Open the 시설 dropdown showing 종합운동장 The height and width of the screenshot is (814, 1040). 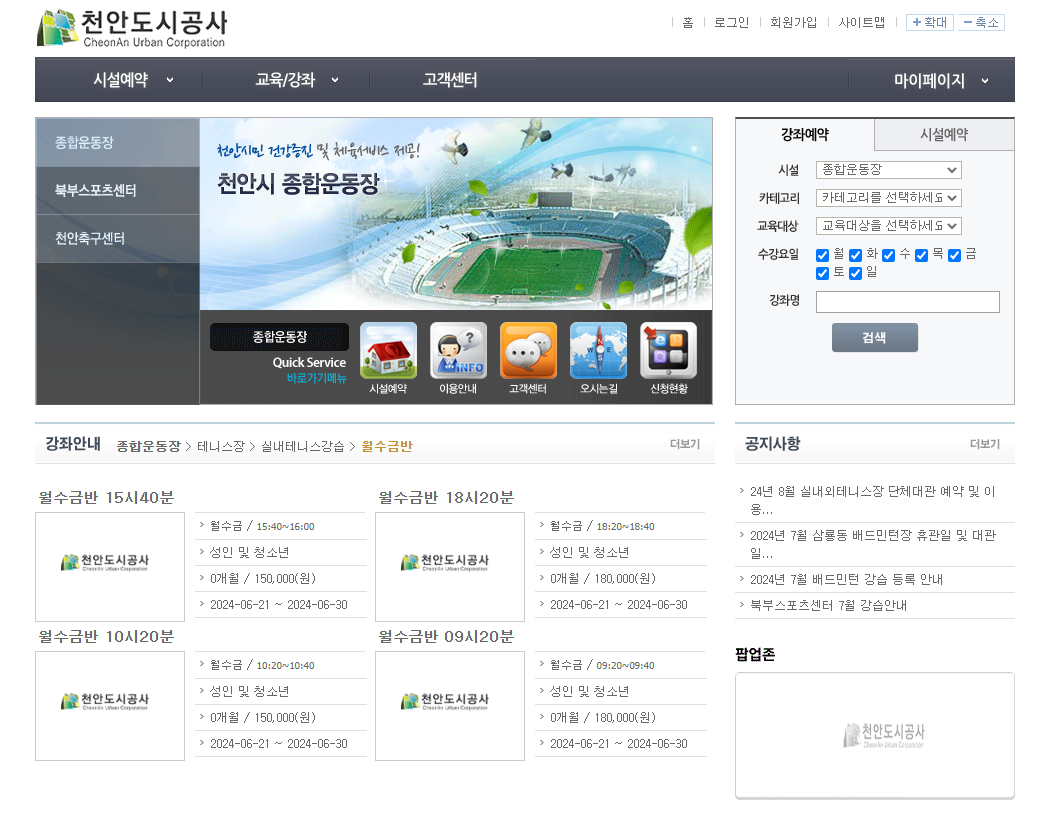click(889, 170)
